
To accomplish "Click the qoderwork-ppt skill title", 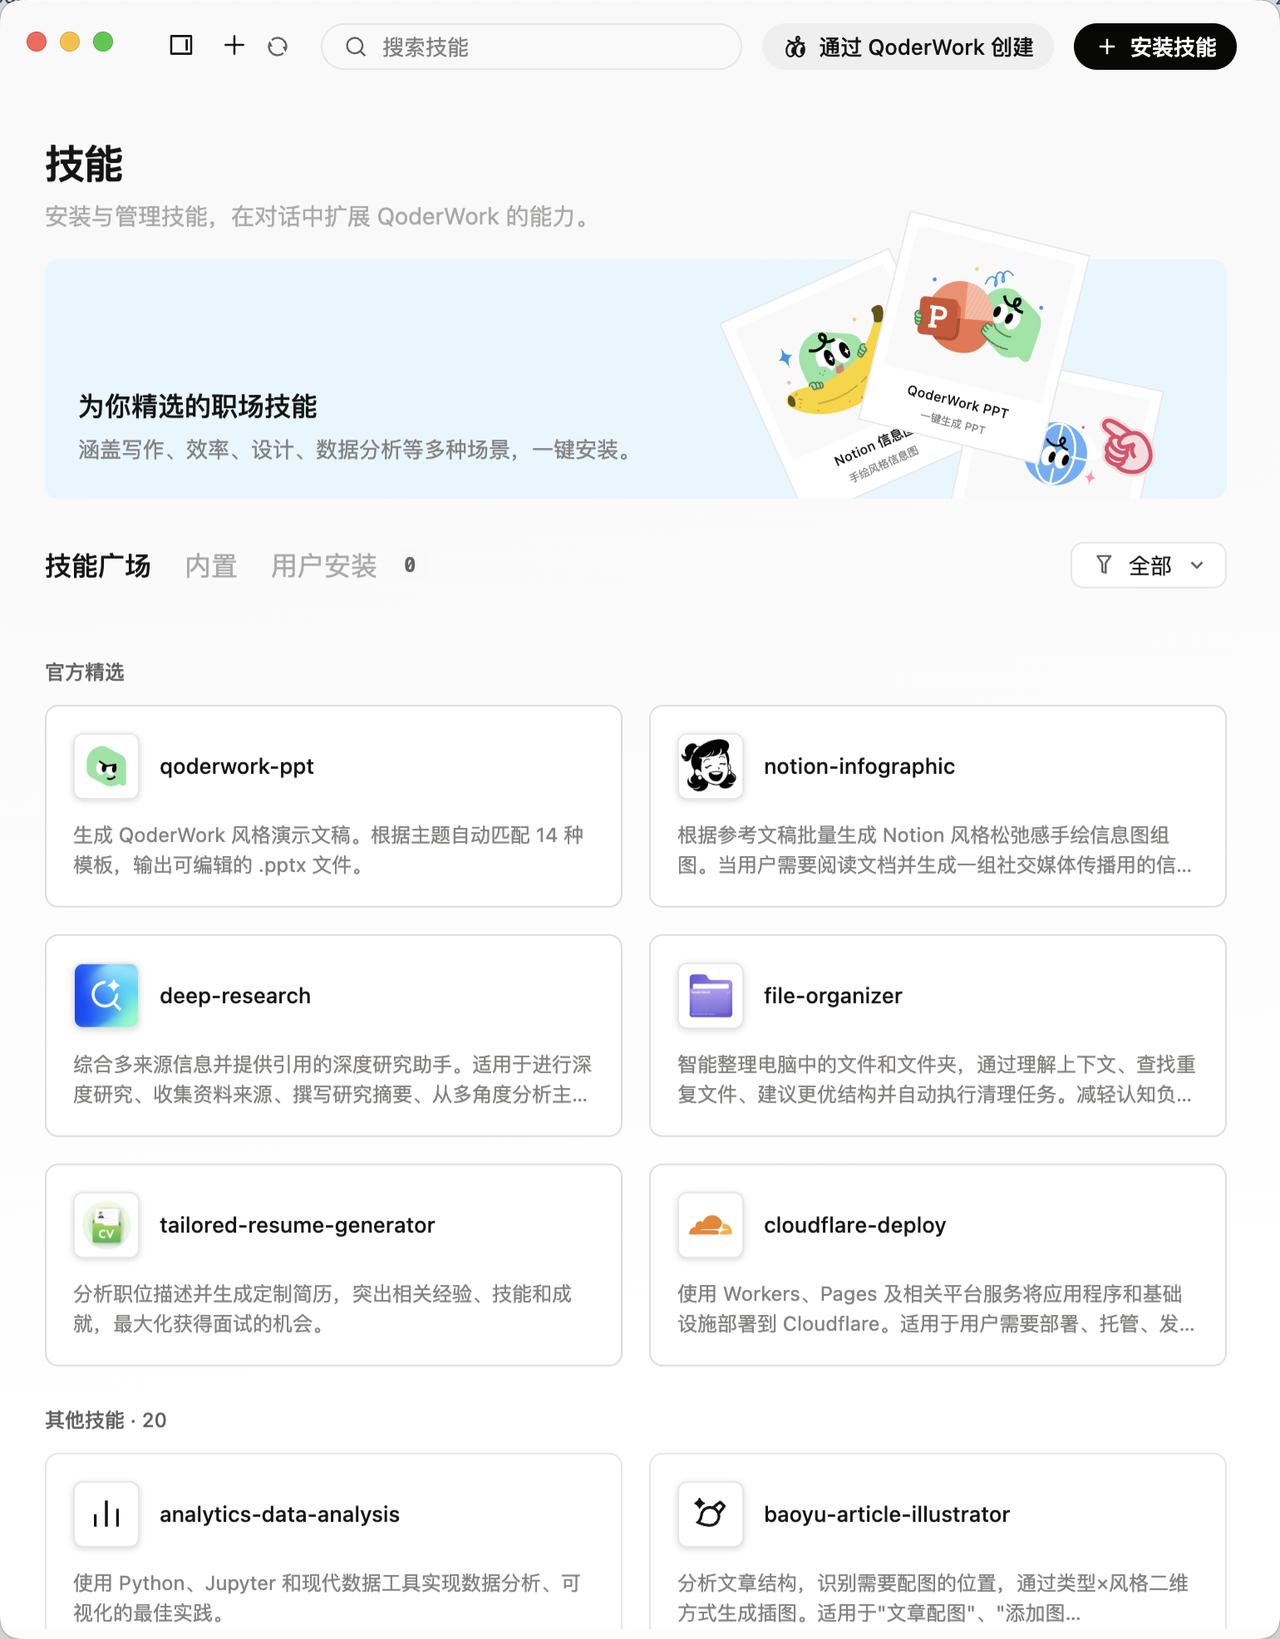I will pos(237,767).
